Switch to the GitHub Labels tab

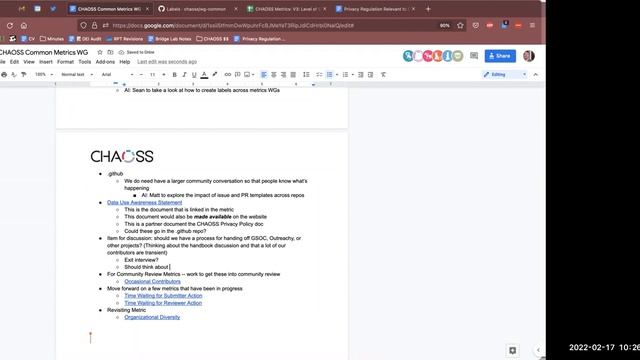click(197, 9)
